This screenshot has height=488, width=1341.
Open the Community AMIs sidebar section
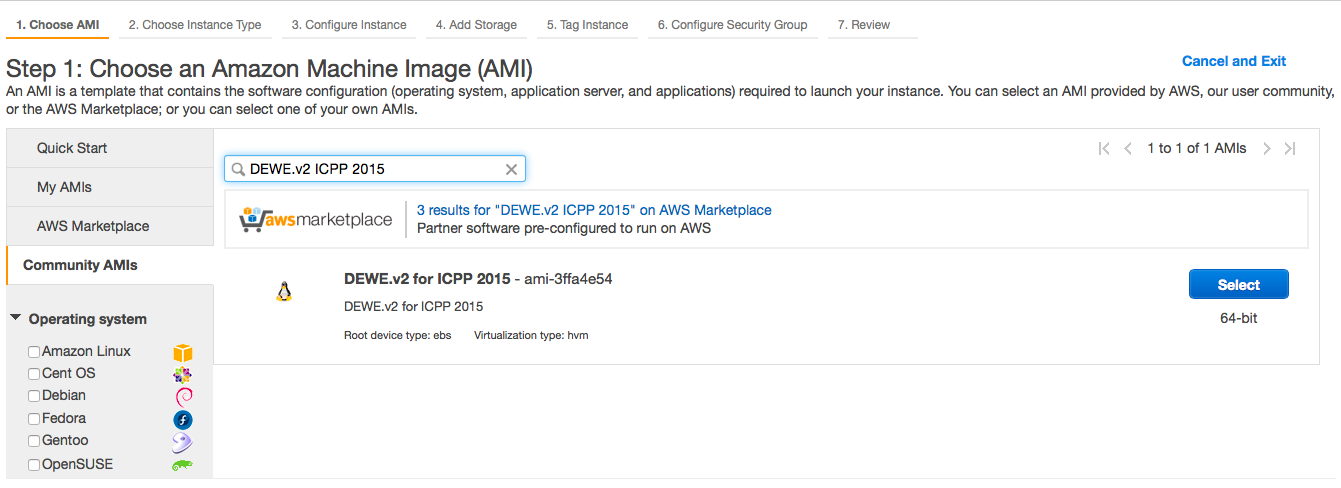110,265
